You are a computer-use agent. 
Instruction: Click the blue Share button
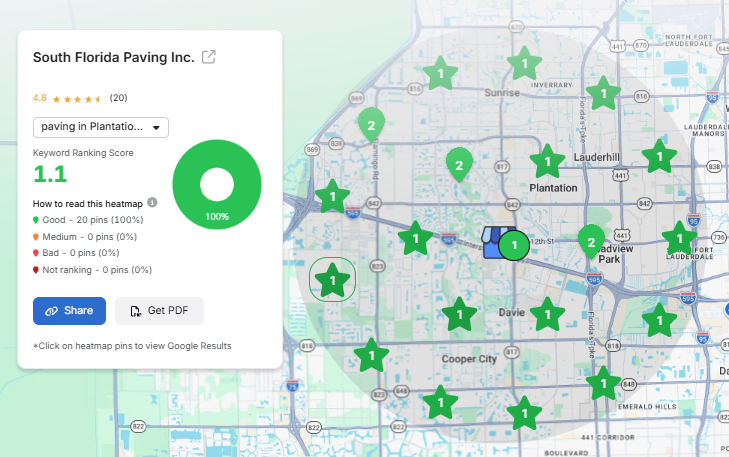click(69, 311)
